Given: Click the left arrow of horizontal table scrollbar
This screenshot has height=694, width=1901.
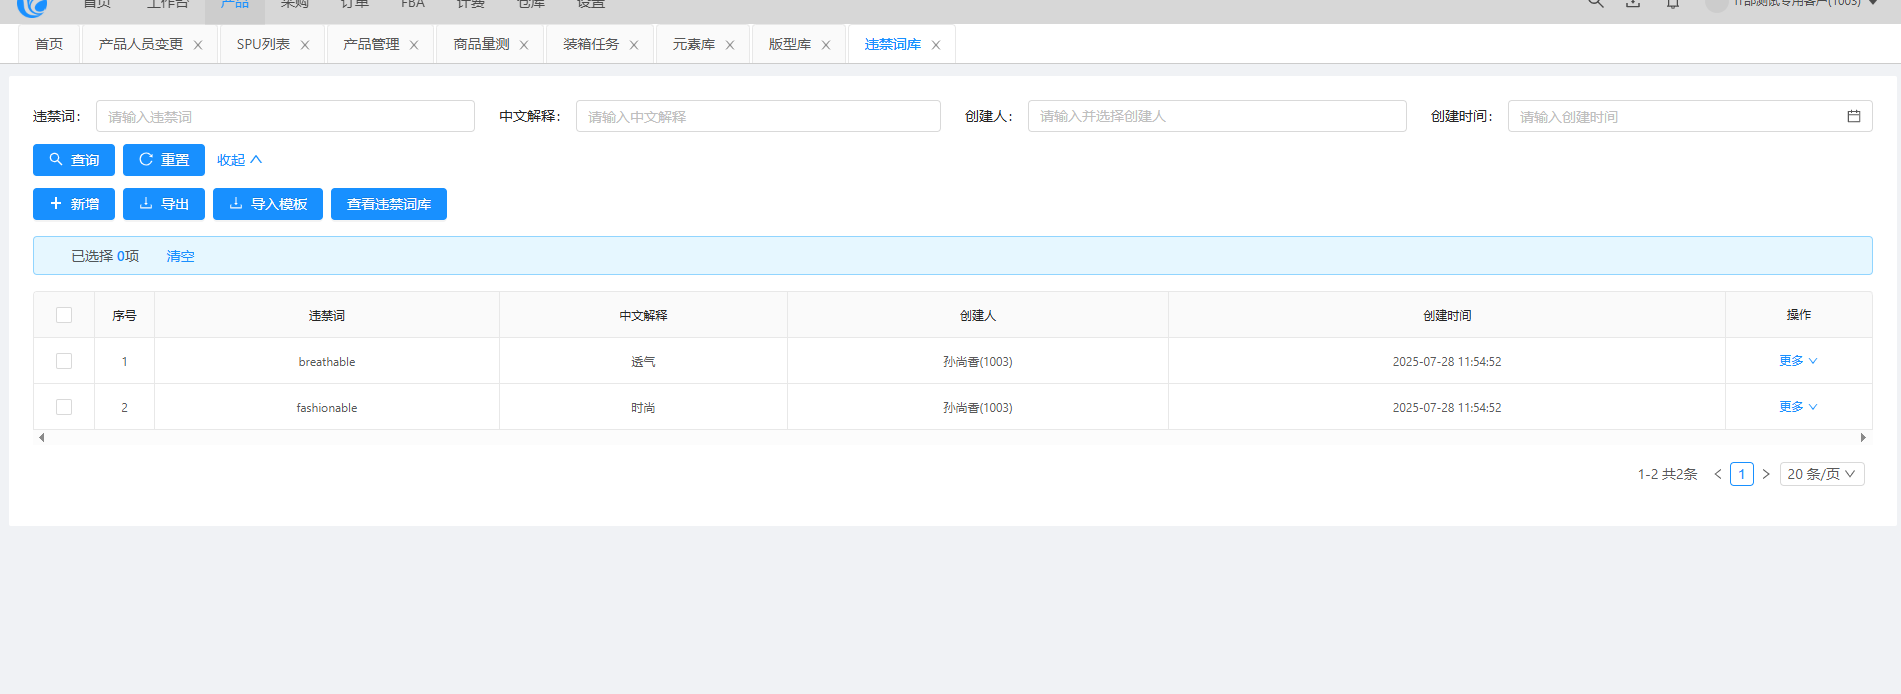Looking at the screenshot, I should (x=41, y=437).
